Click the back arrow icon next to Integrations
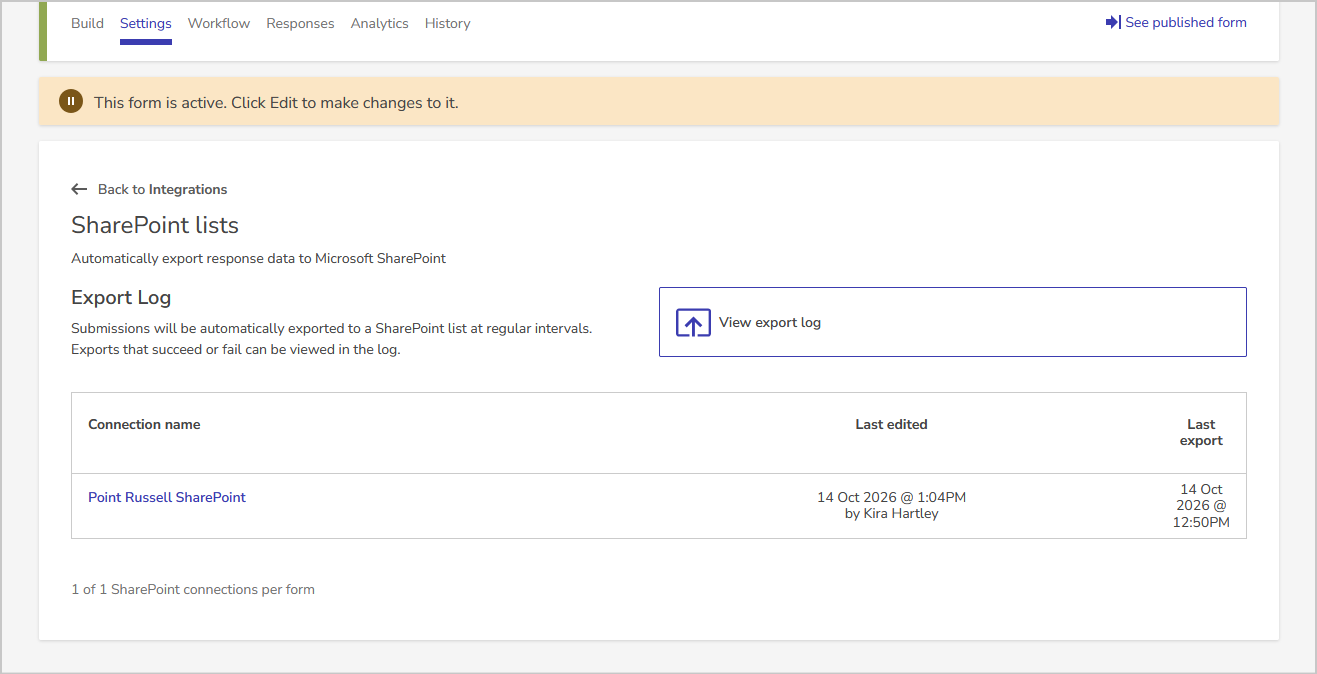 point(80,189)
